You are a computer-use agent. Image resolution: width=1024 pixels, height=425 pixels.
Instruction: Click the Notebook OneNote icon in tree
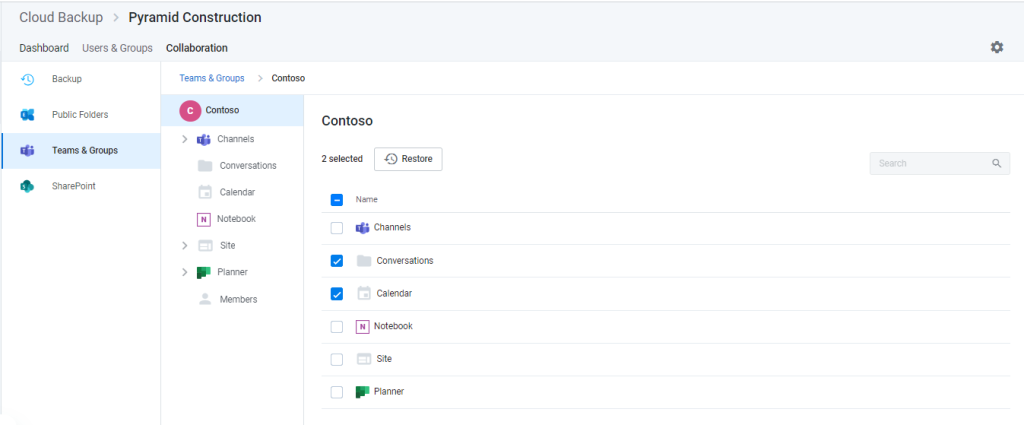[204, 219]
